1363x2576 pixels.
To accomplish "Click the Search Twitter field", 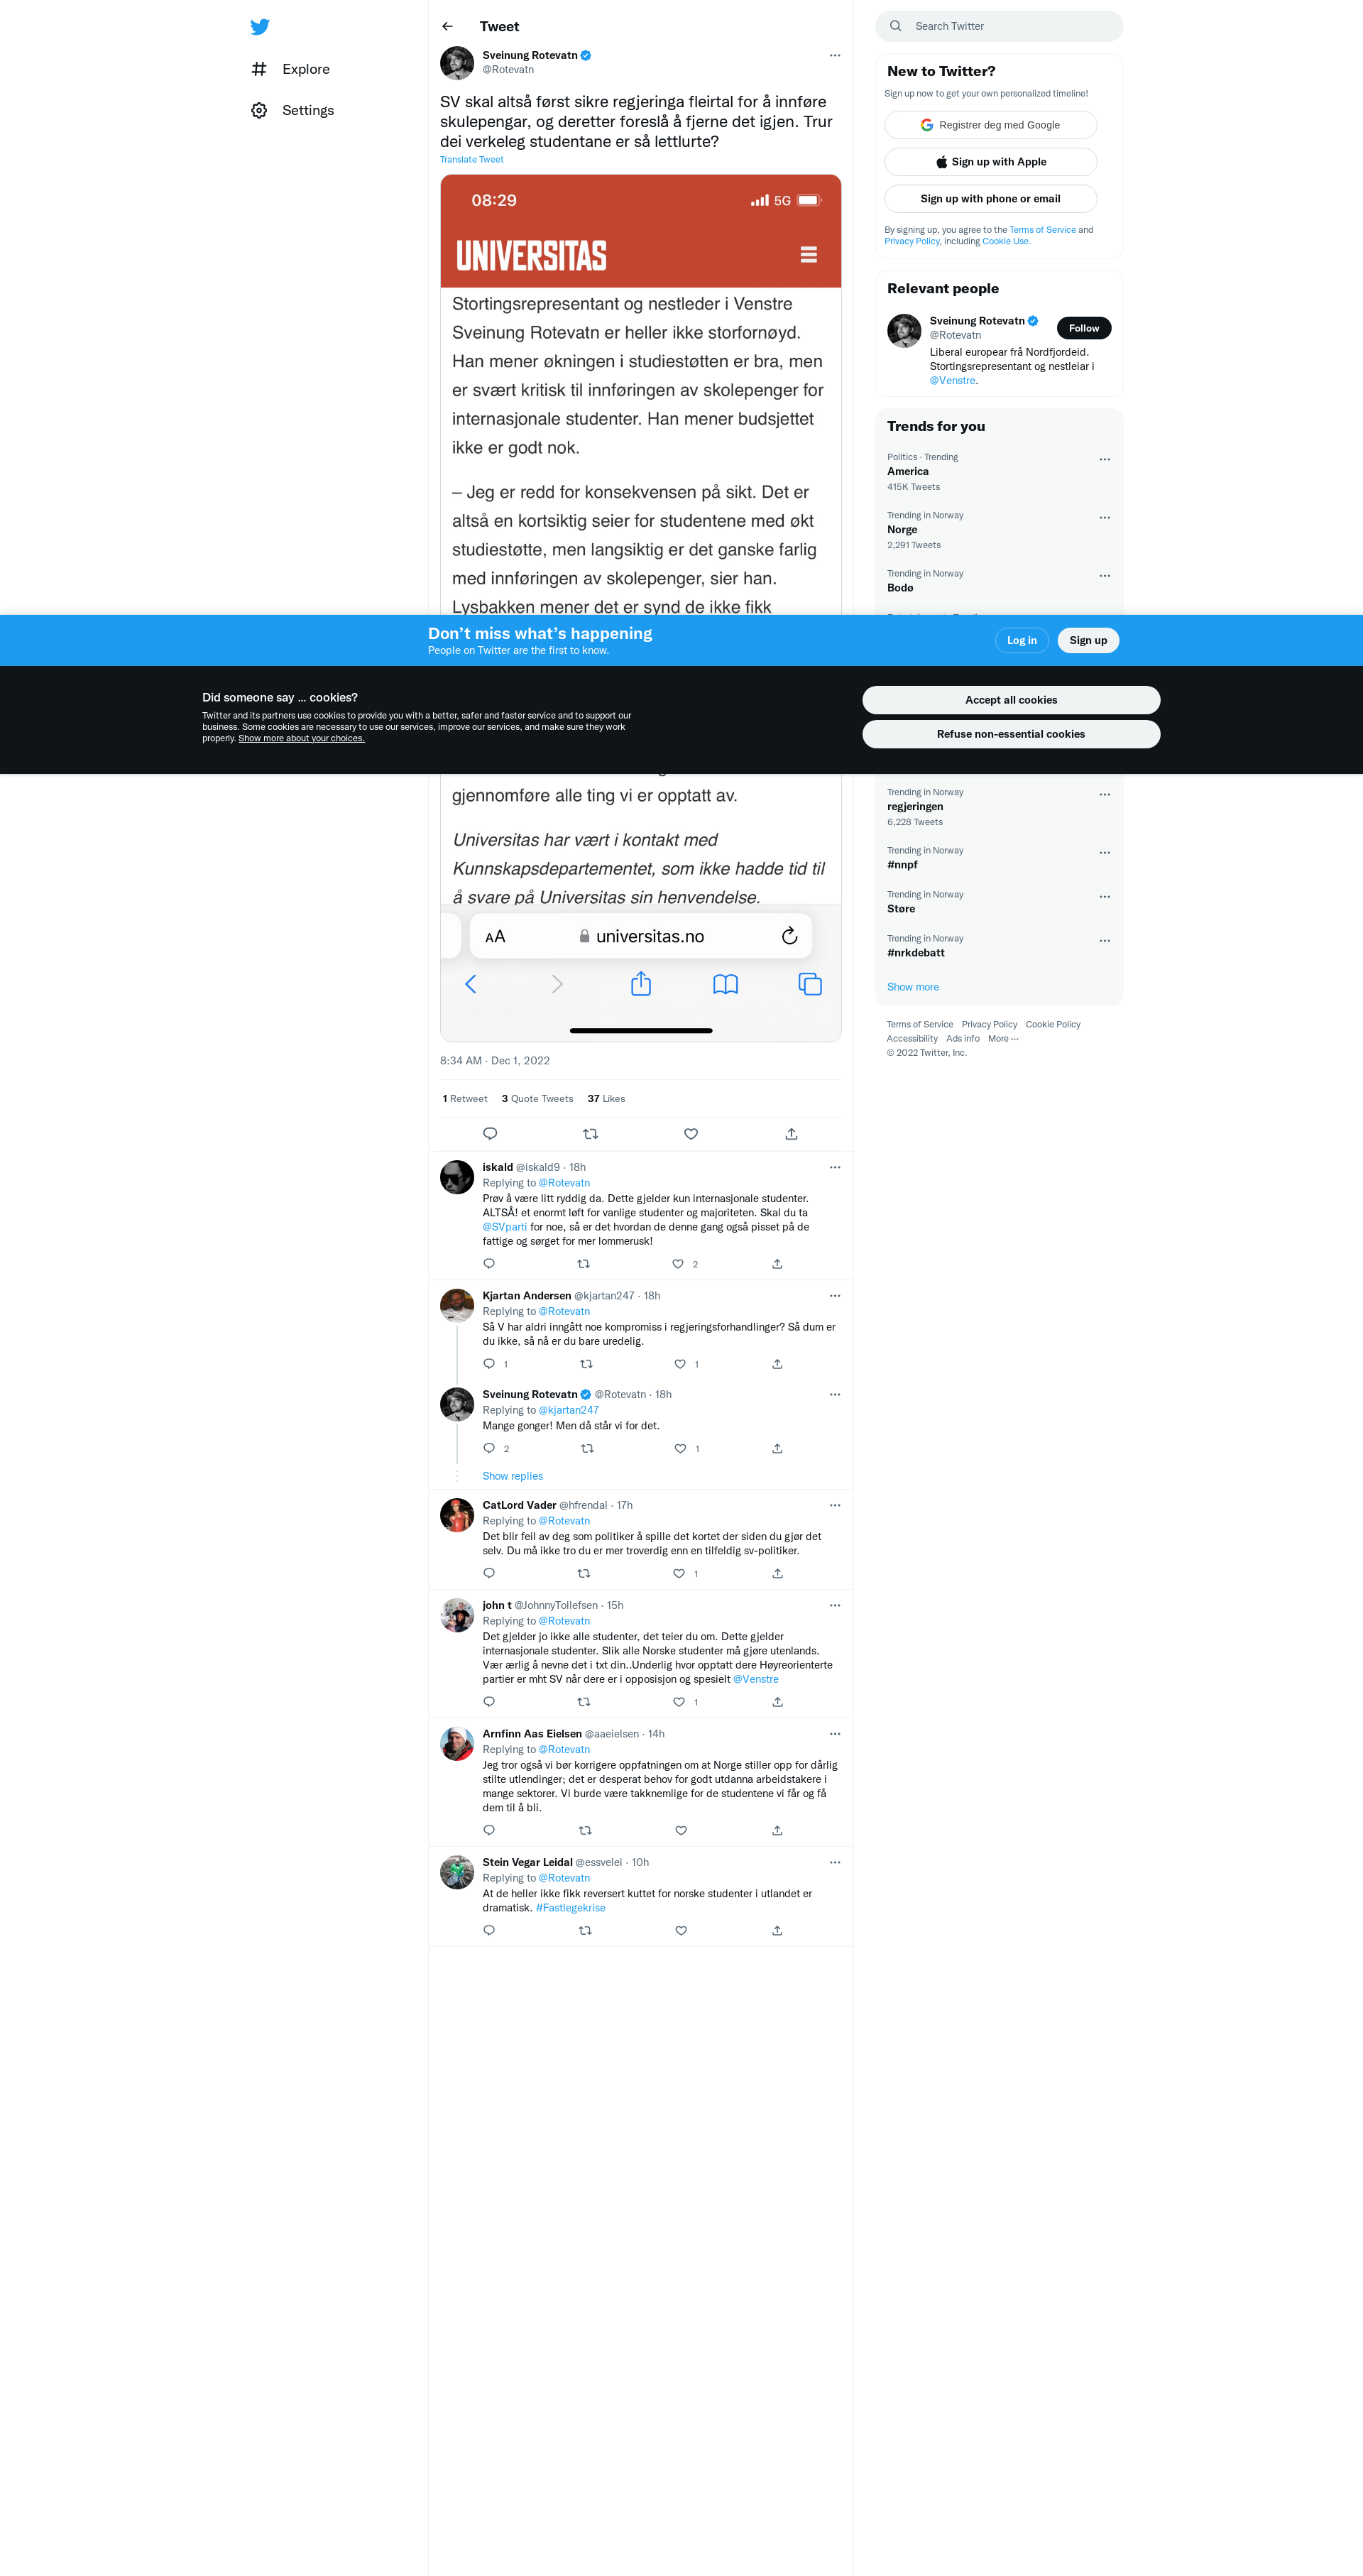I will pyautogui.click(x=999, y=26).
